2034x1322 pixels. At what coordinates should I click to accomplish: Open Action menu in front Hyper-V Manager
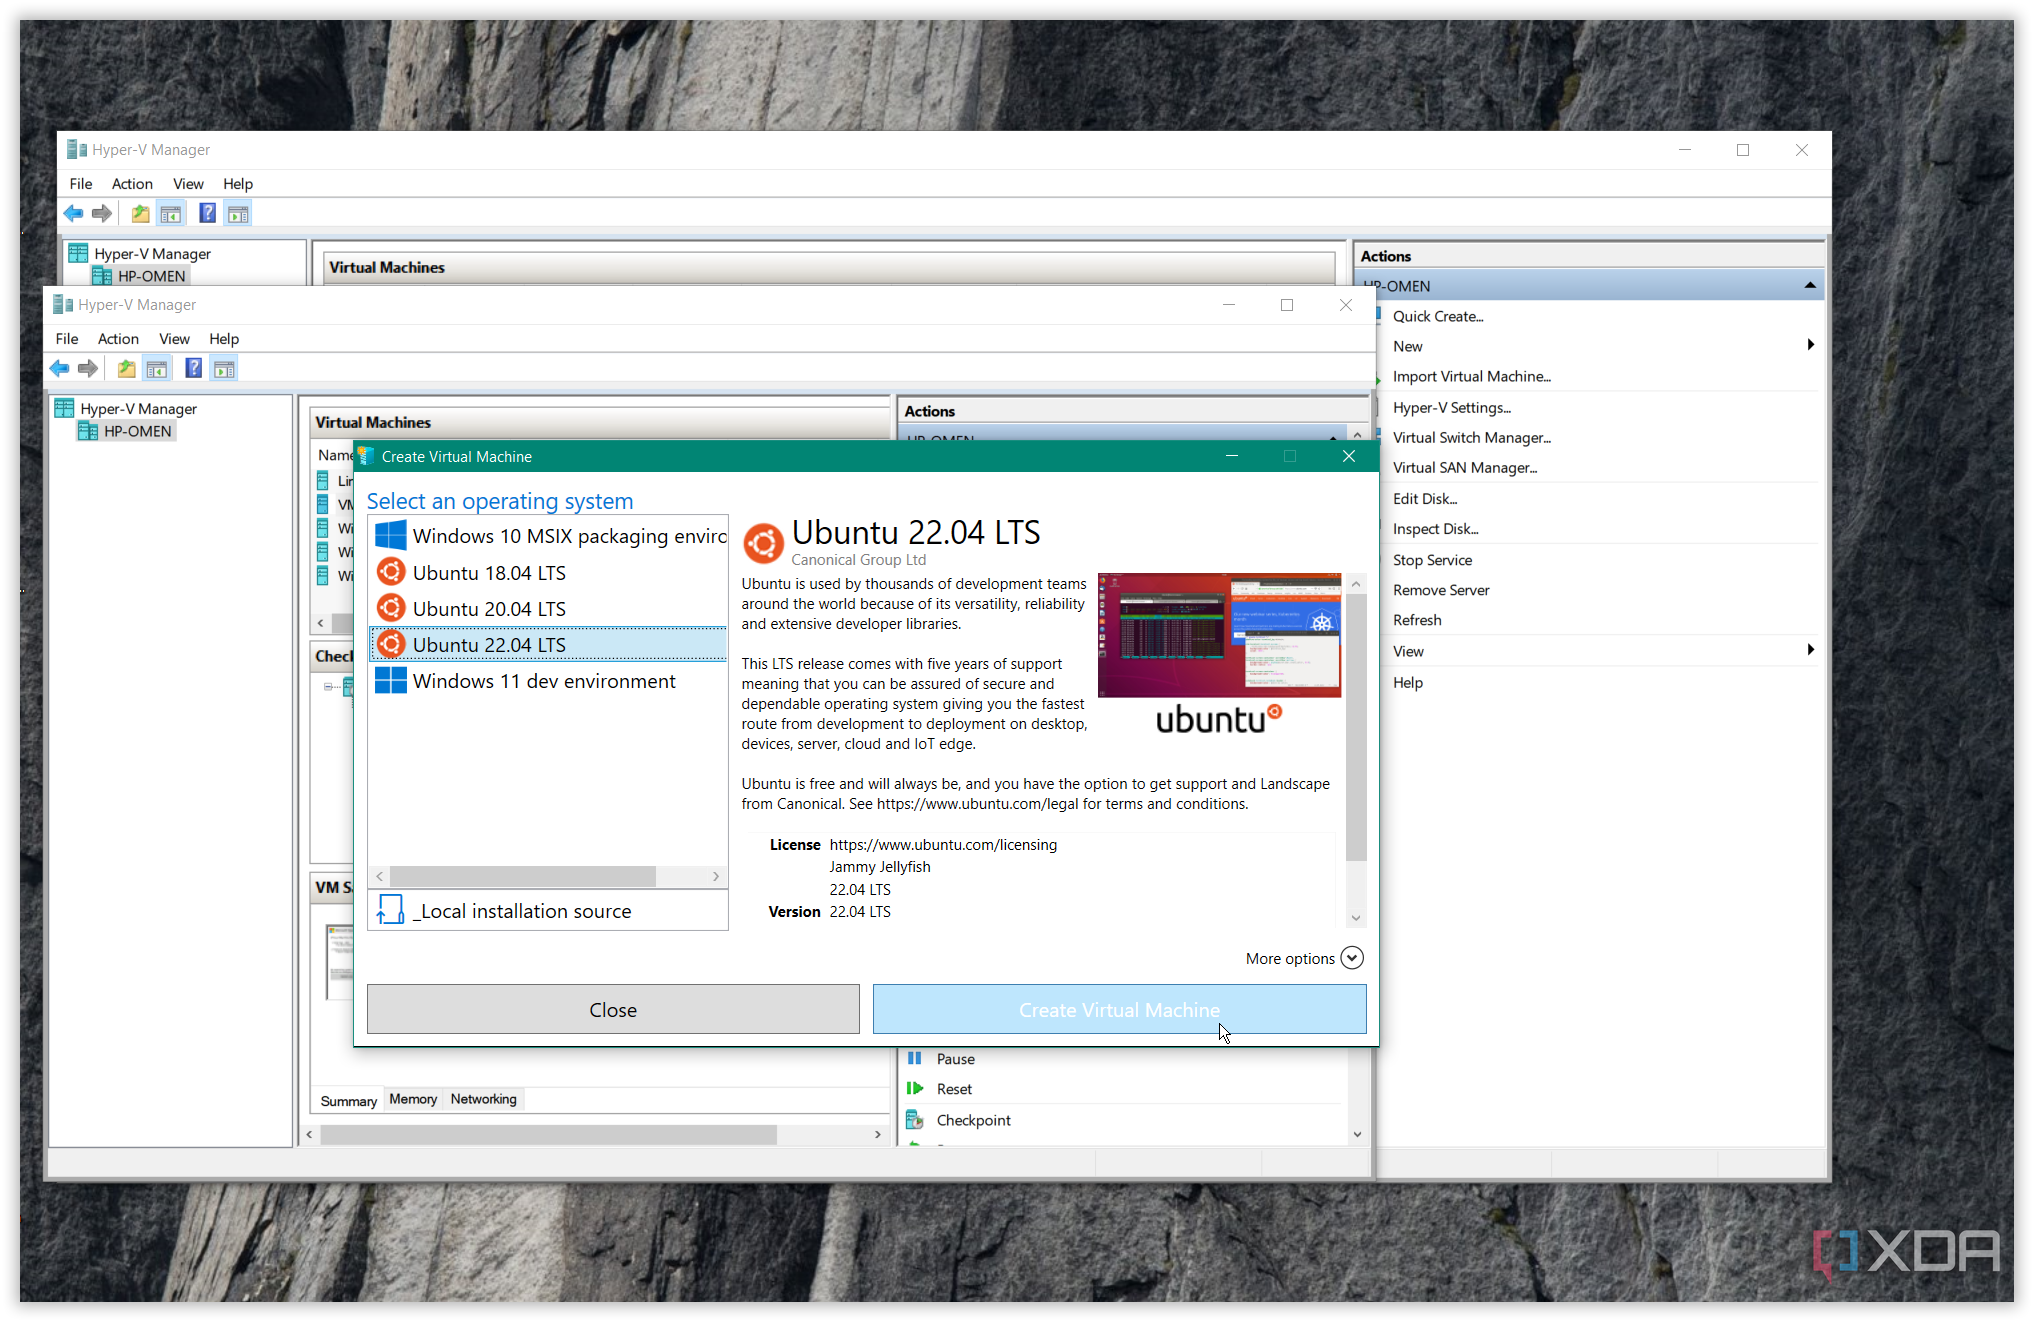118,339
